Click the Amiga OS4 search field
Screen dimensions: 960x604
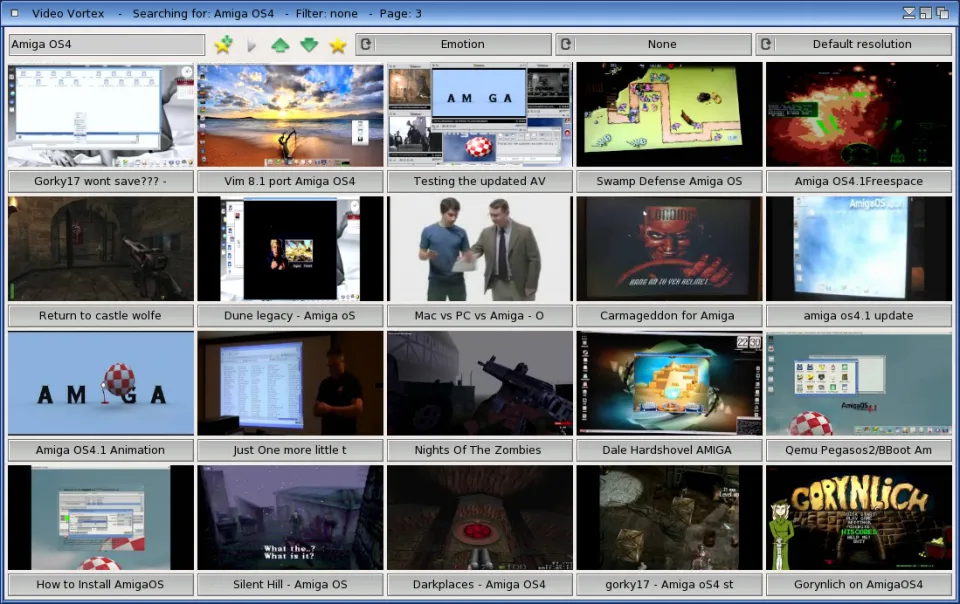coord(106,44)
